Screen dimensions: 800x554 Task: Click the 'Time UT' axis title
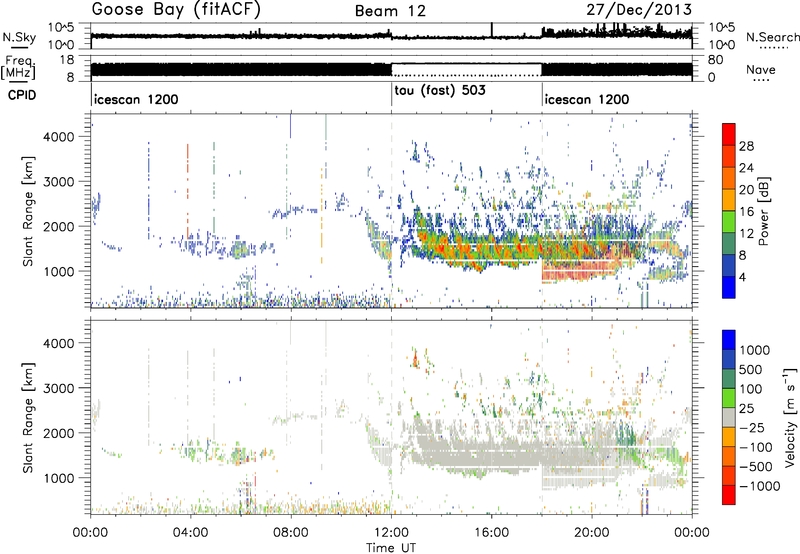tap(391, 548)
